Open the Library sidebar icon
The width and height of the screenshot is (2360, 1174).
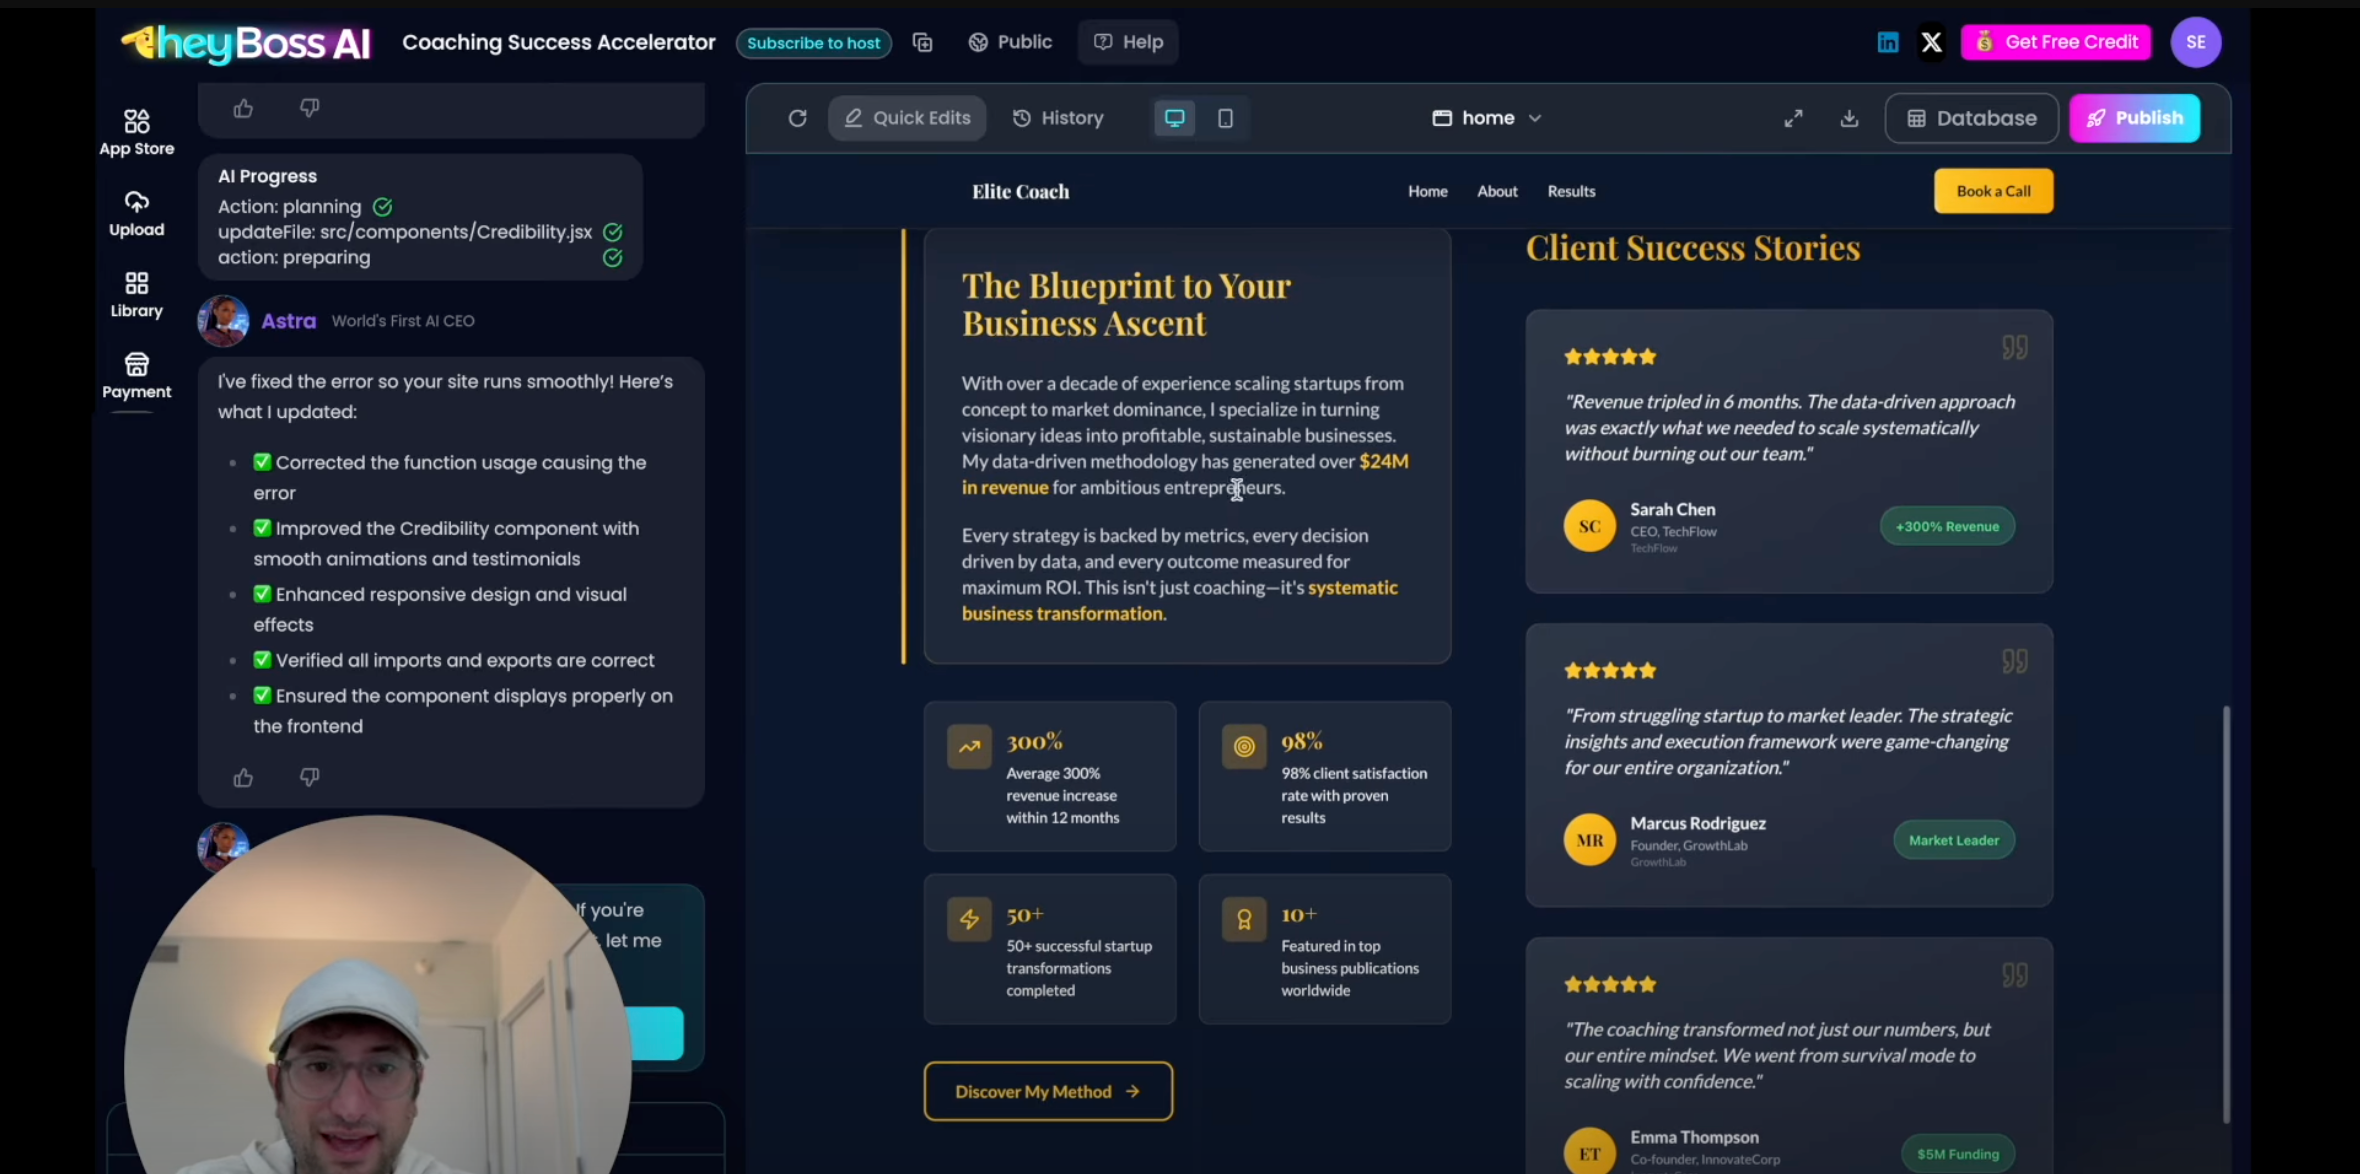coord(137,295)
